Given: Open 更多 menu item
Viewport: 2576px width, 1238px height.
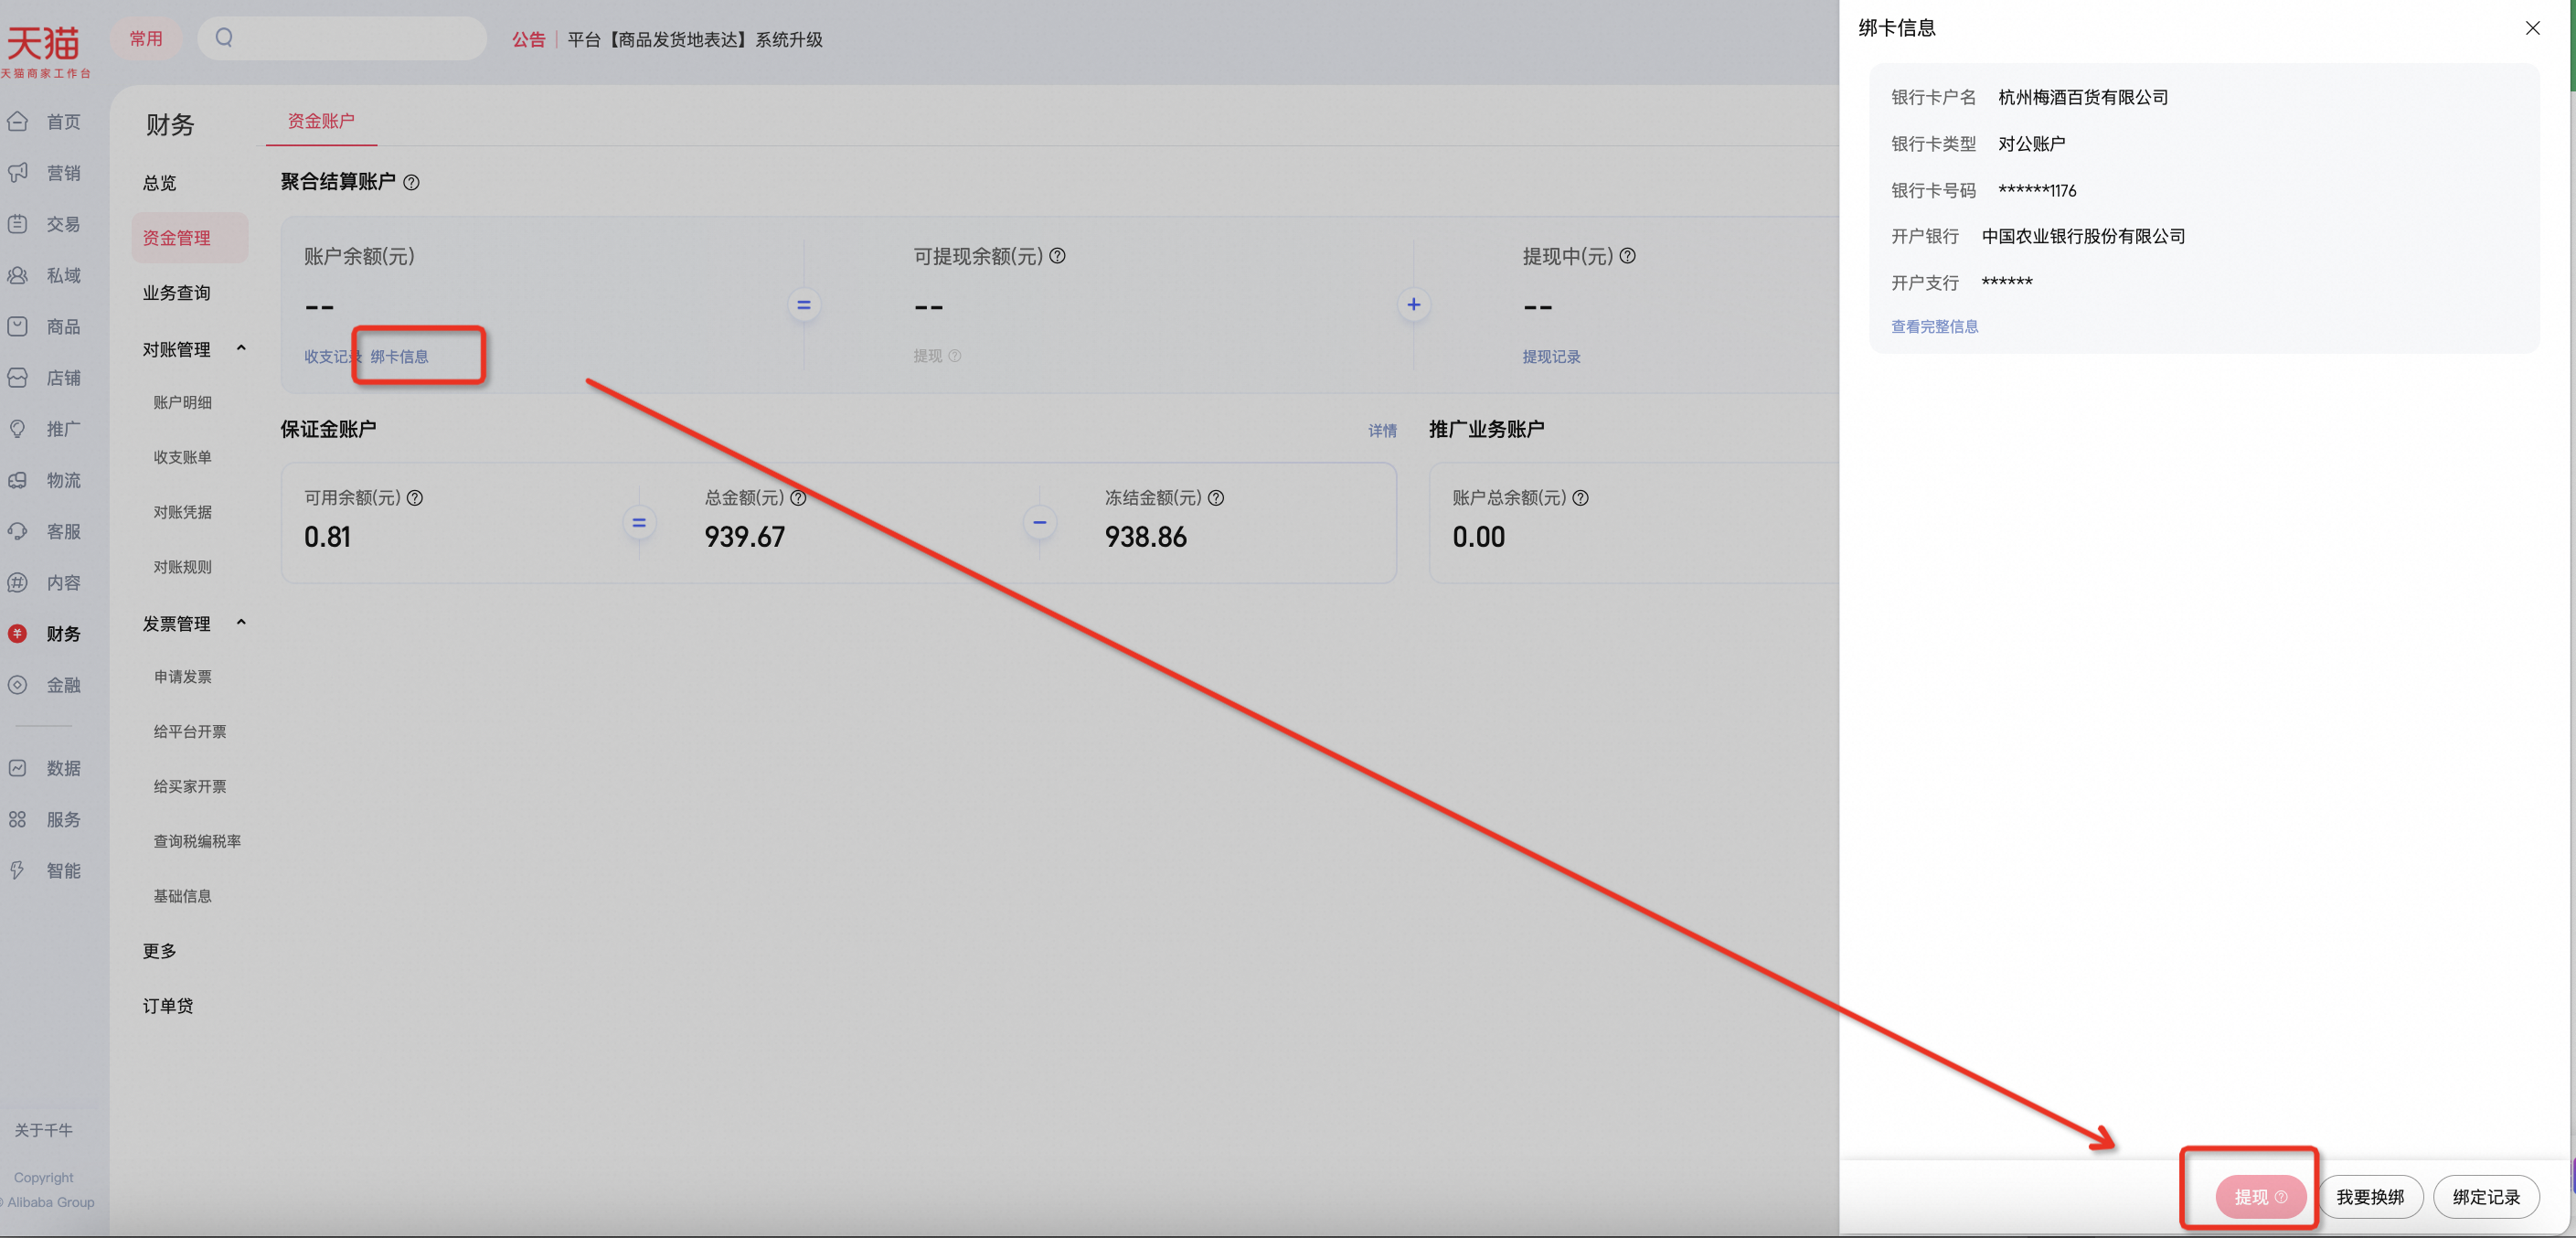Looking at the screenshot, I should pyautogui.click(x=159, y=951).
